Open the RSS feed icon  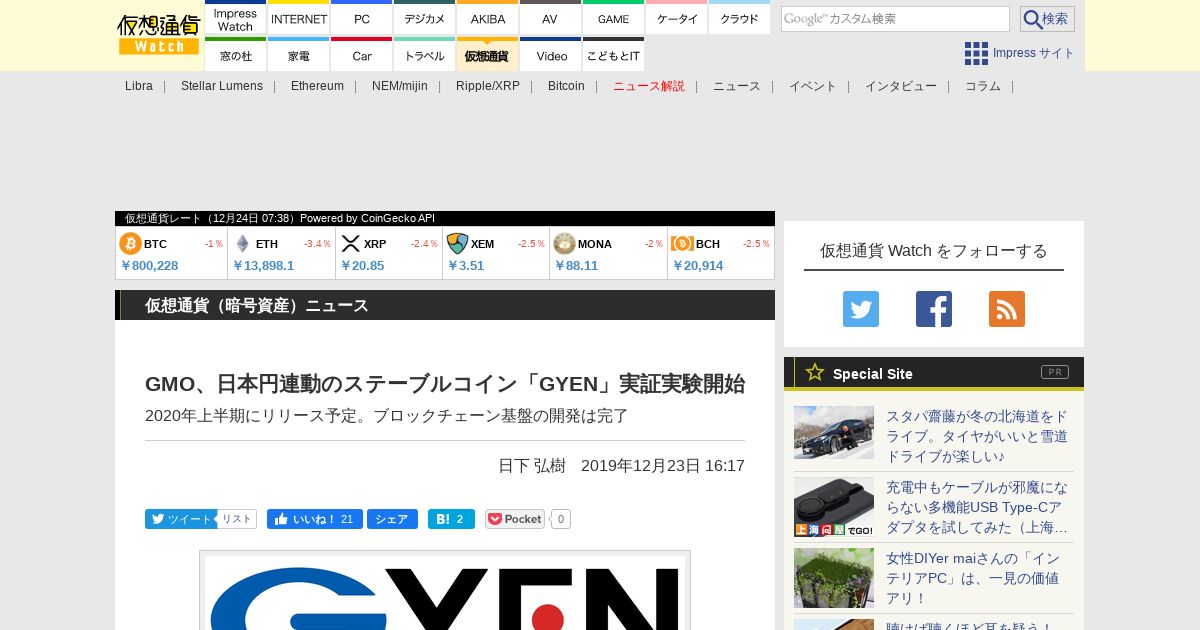1007,309
